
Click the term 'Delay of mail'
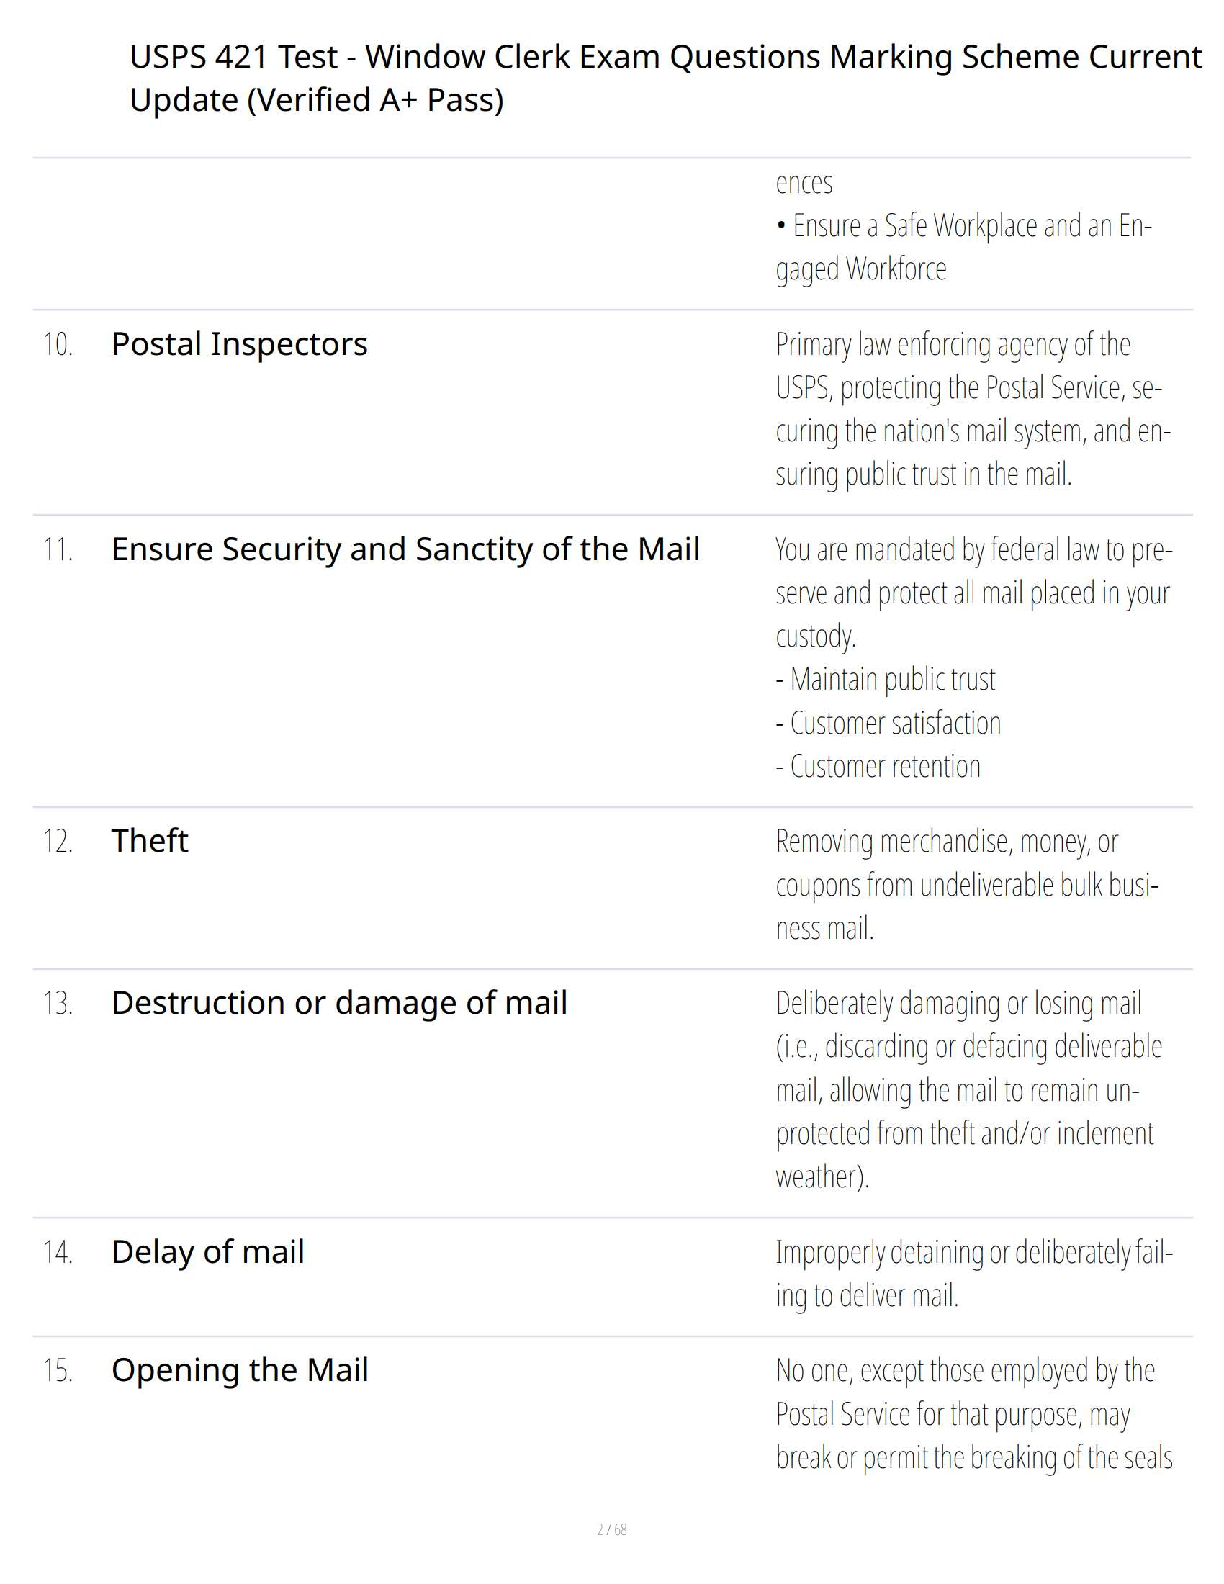click(207, 1251)
